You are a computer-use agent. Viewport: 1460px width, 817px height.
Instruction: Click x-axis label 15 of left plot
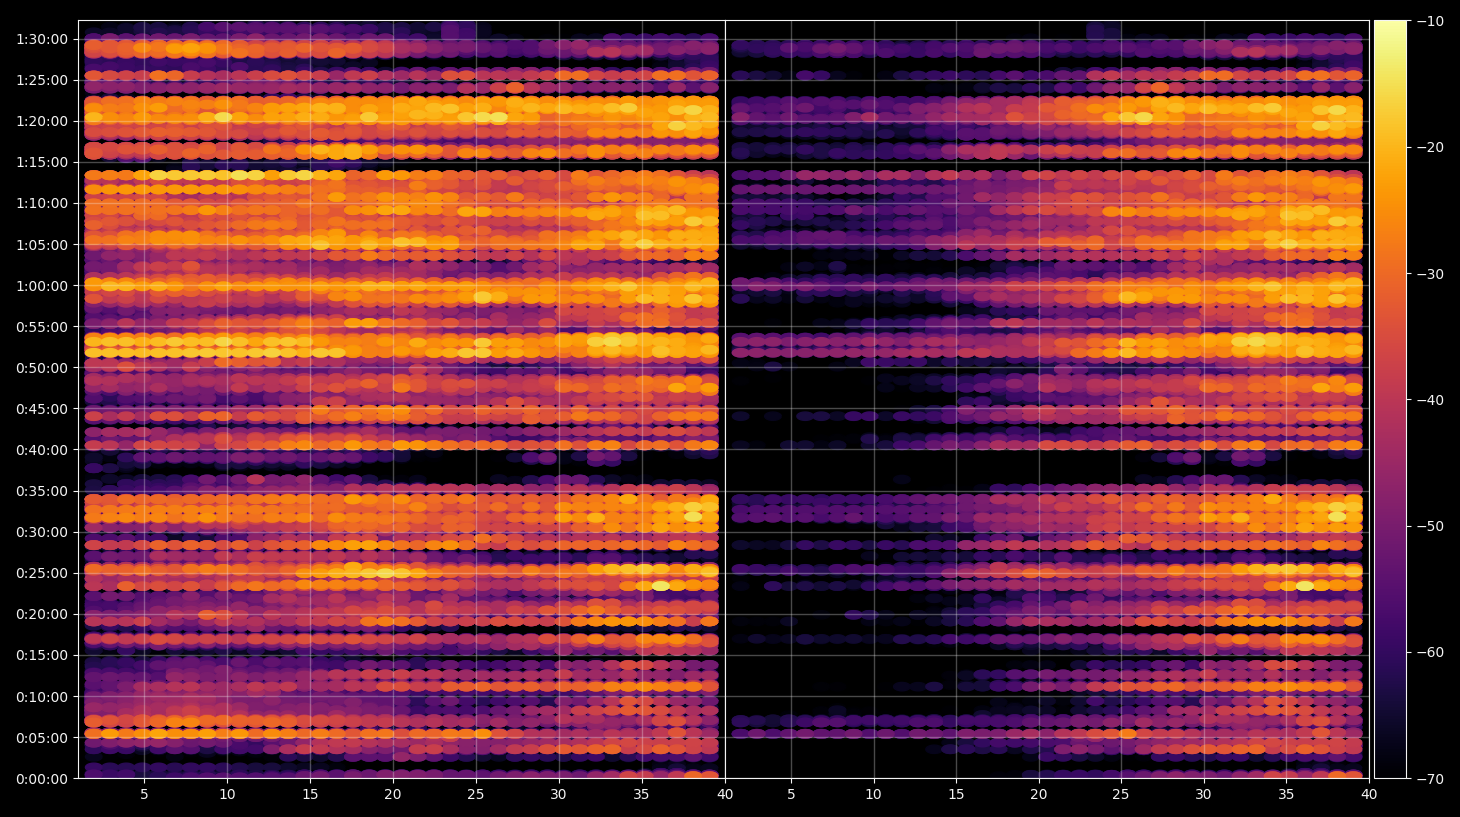310,795
